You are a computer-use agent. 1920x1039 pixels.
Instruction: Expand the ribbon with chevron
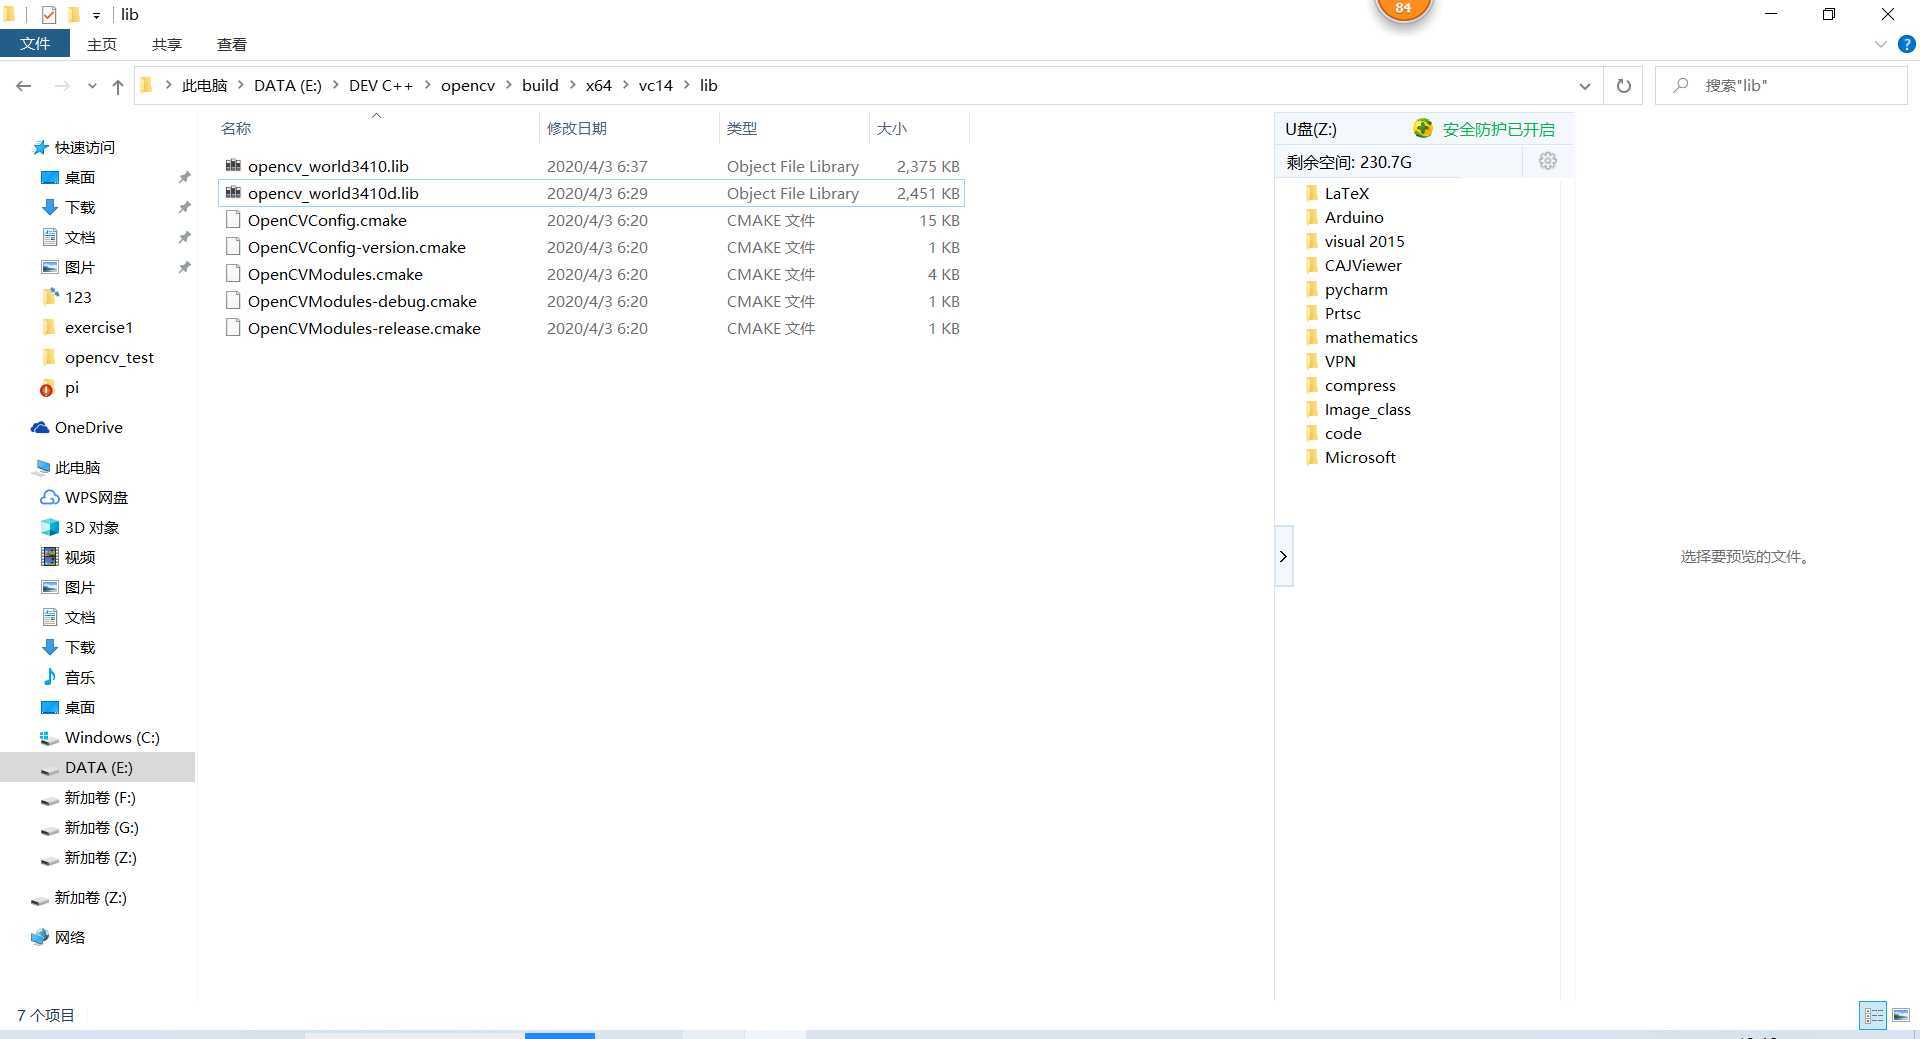[1880, 44]
